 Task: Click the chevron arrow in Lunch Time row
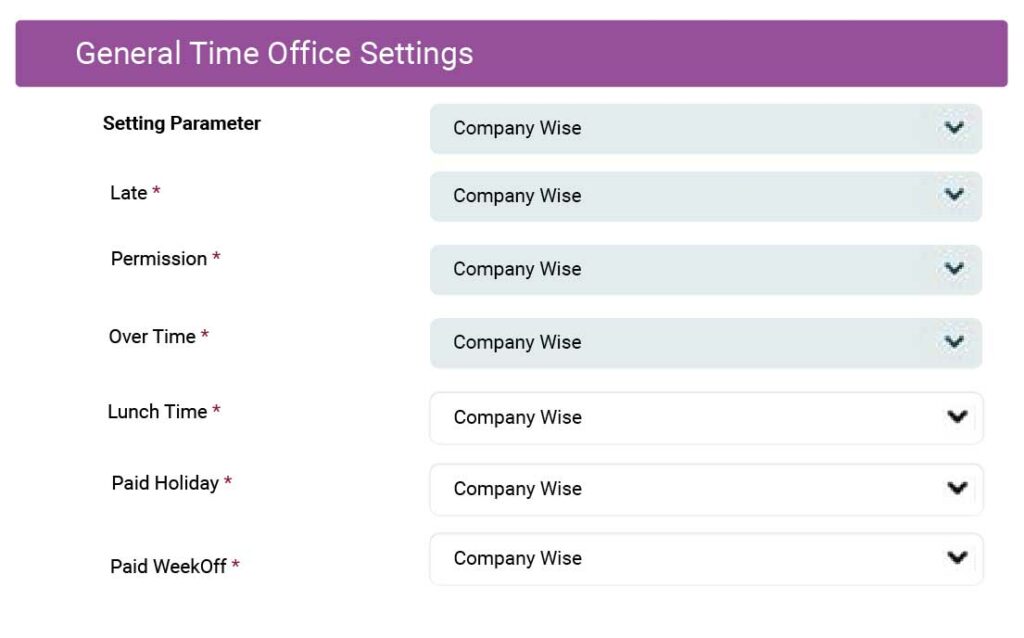click(x=957, y=416)
